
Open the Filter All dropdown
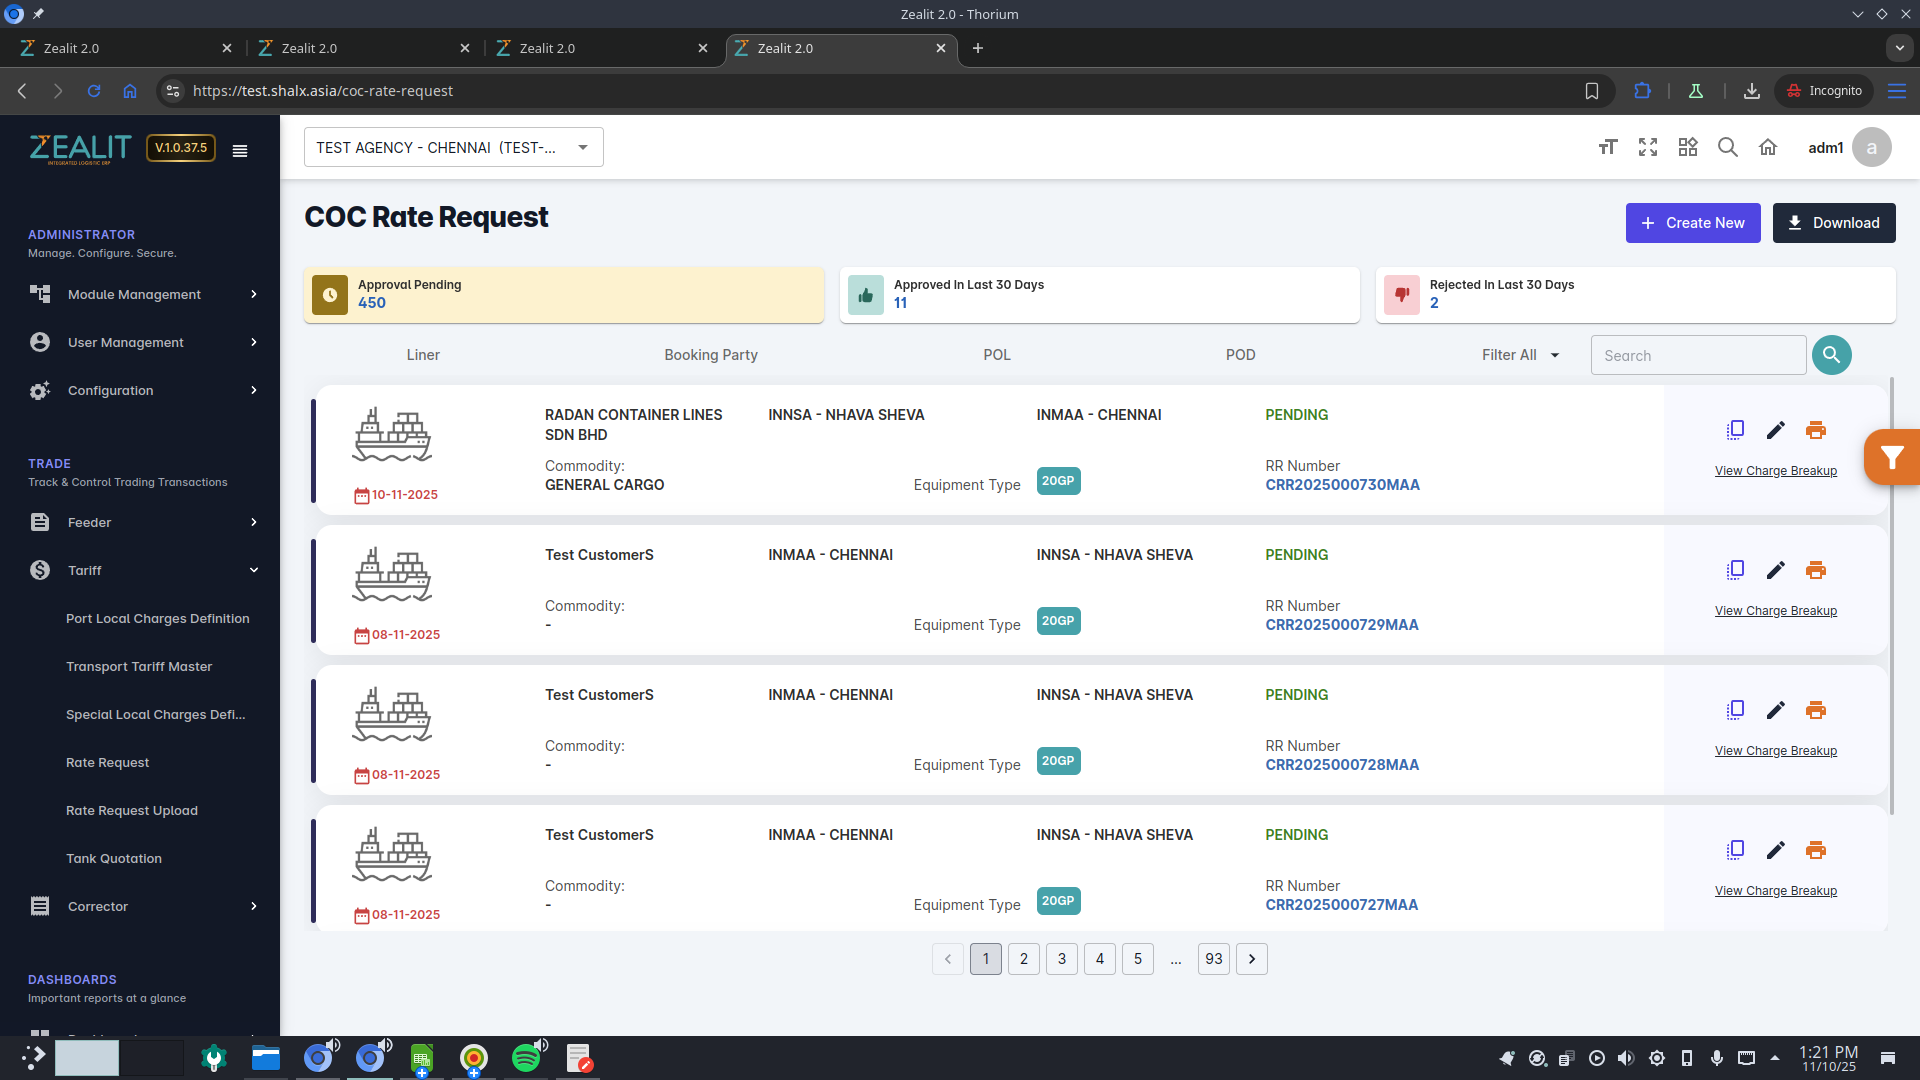[1520, 355]
